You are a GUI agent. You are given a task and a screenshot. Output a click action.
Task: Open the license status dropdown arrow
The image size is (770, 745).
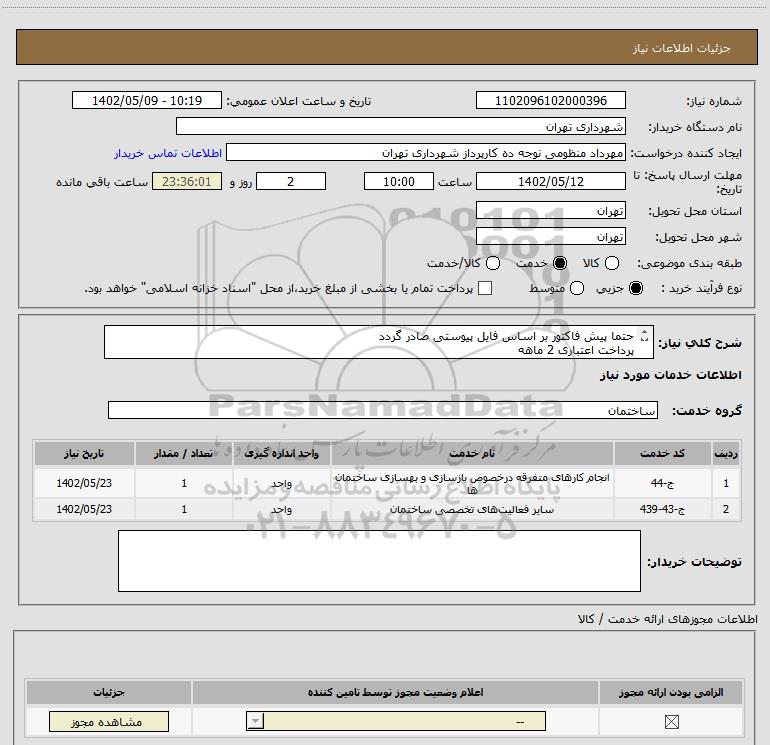click(x=255, y=721)
